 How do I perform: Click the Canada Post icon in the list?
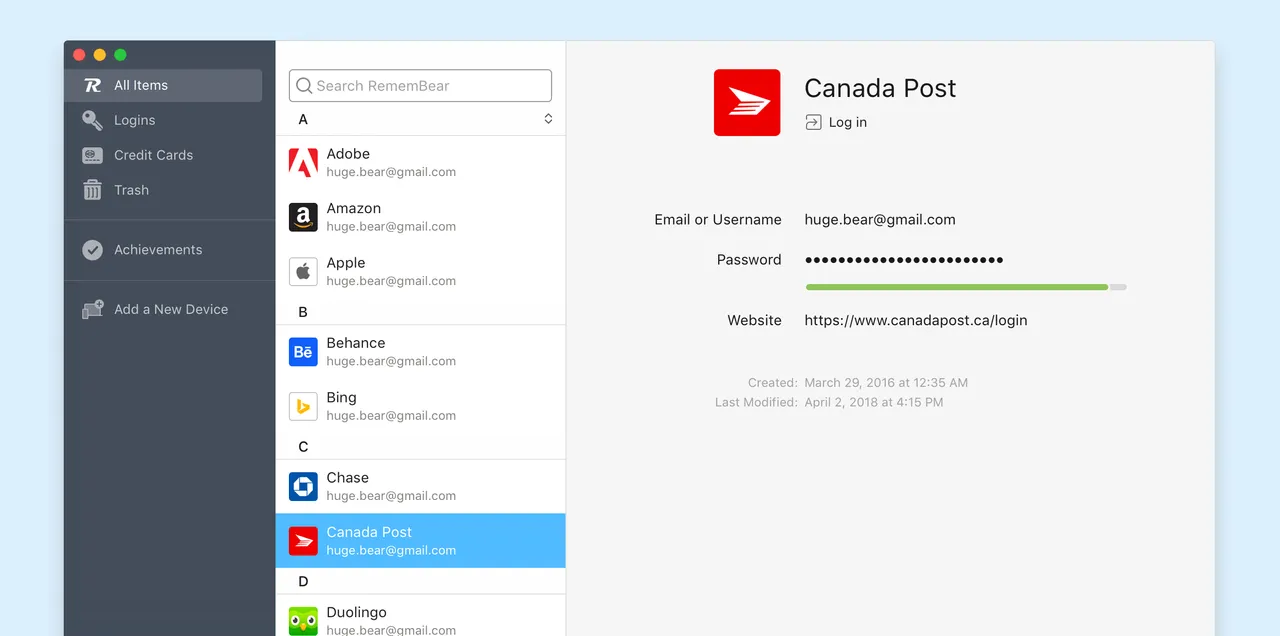pyautogui.click(x=303, y=541)
